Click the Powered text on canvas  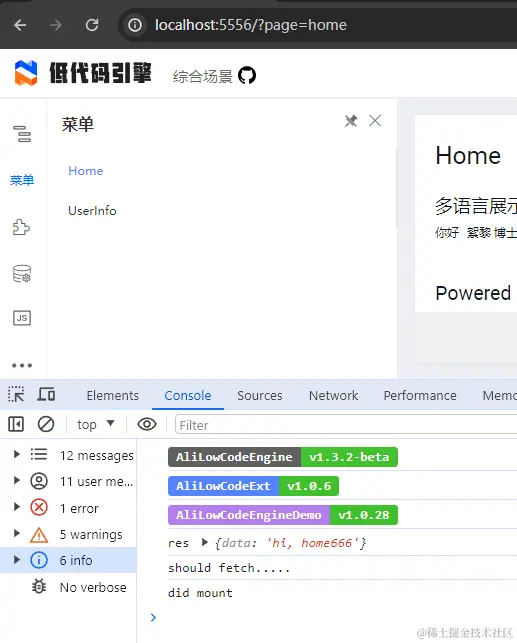473,293
